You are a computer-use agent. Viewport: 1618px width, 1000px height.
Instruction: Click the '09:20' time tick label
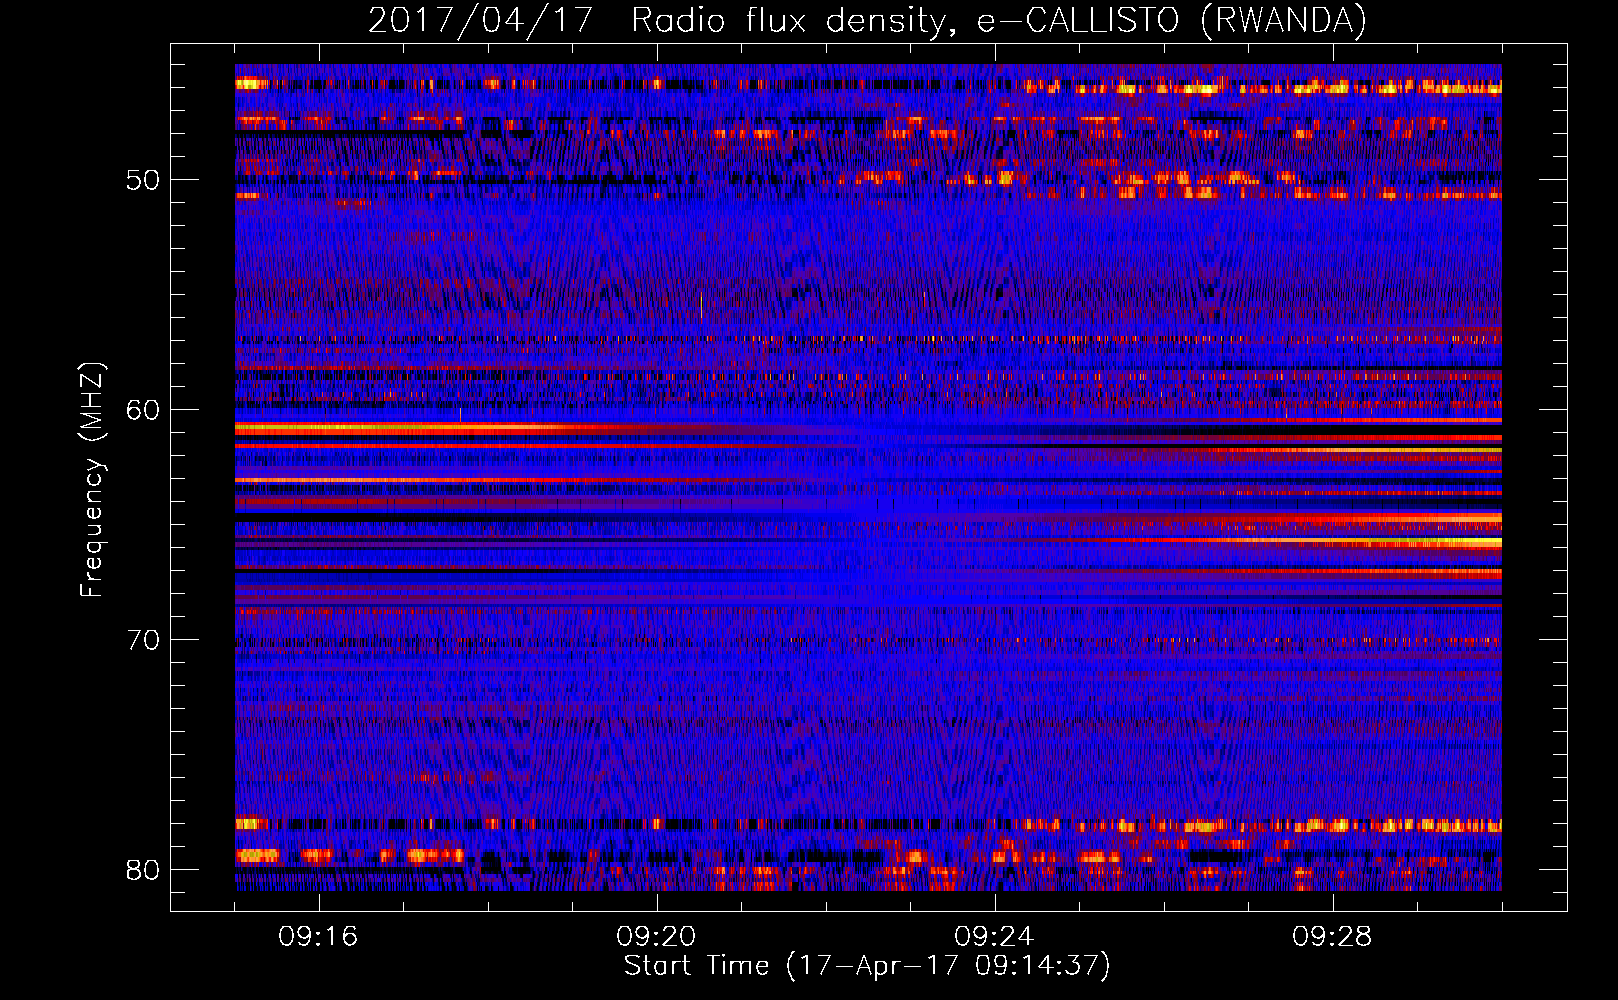point(656,937)
